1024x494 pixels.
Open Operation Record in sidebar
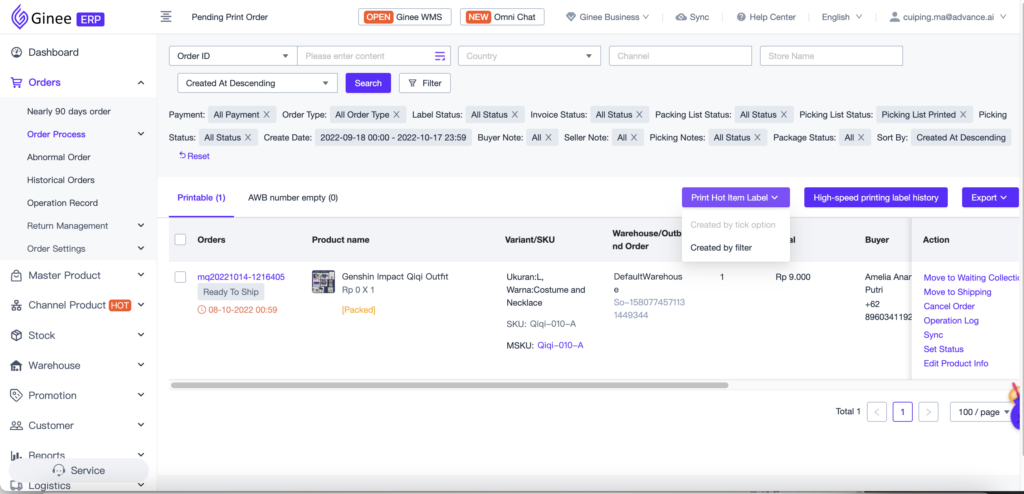(x=62, y=203)
